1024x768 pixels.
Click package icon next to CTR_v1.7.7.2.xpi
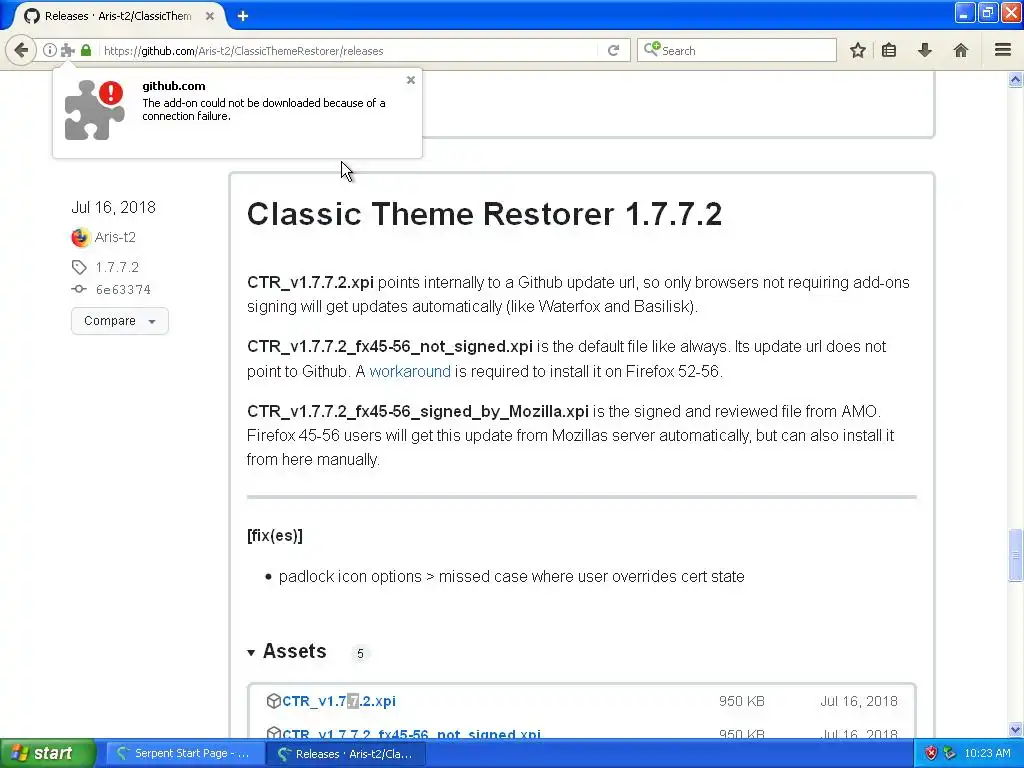click(x=274, y=701)
